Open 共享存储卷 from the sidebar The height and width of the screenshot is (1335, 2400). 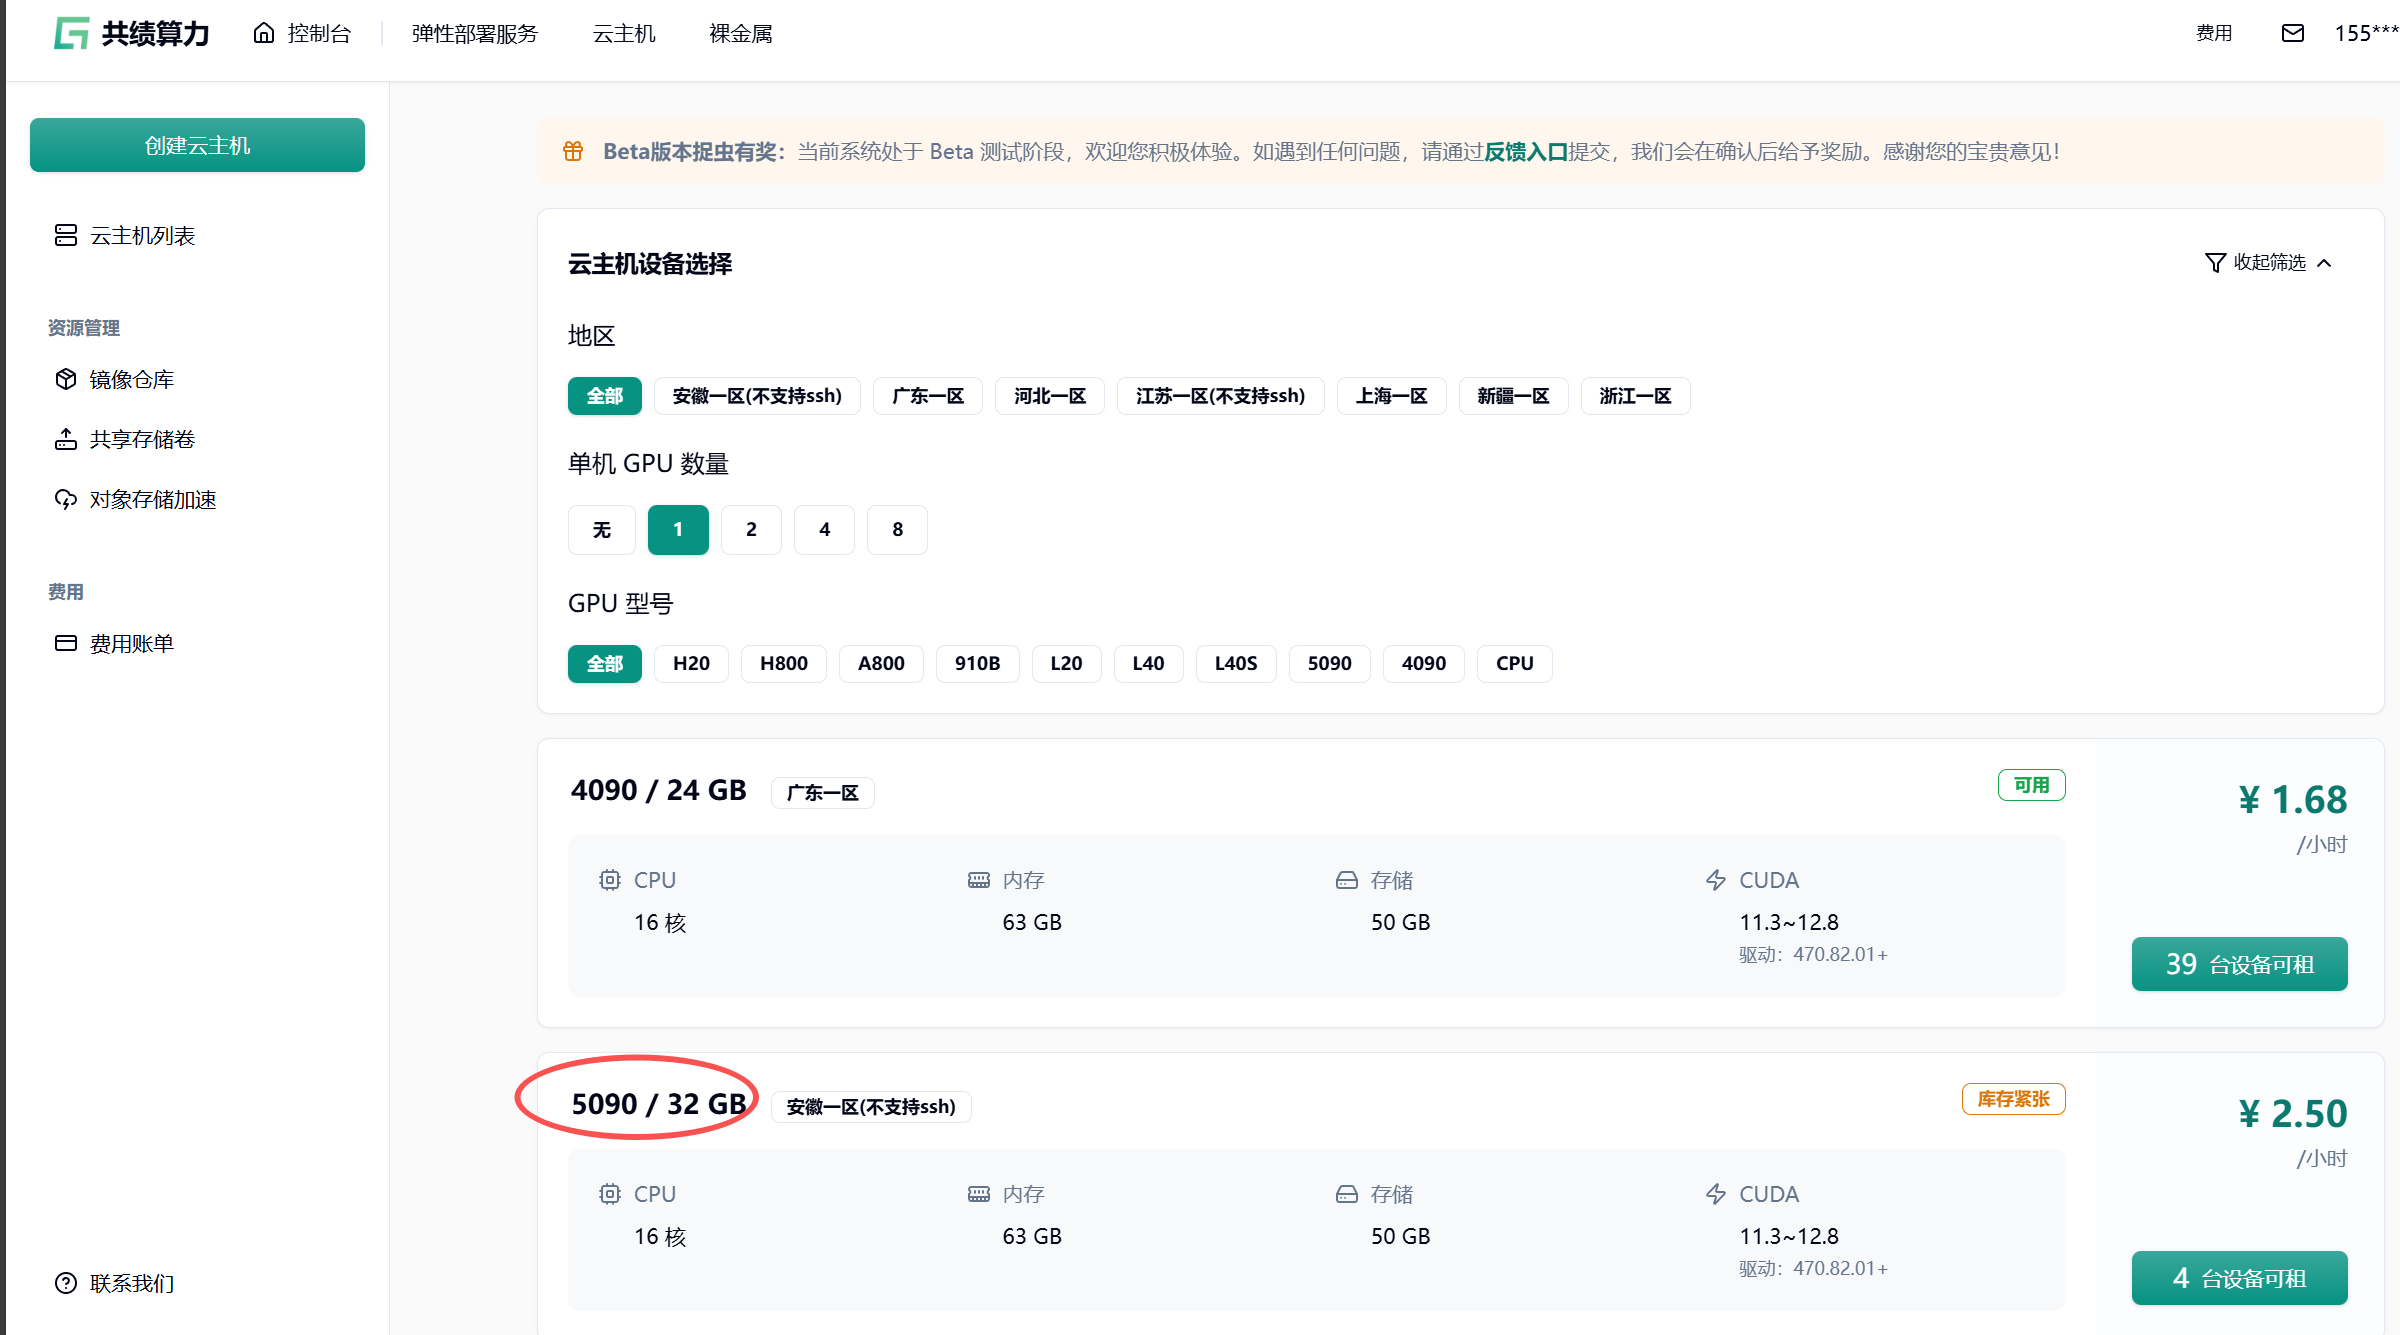click(x=142, y=439)
